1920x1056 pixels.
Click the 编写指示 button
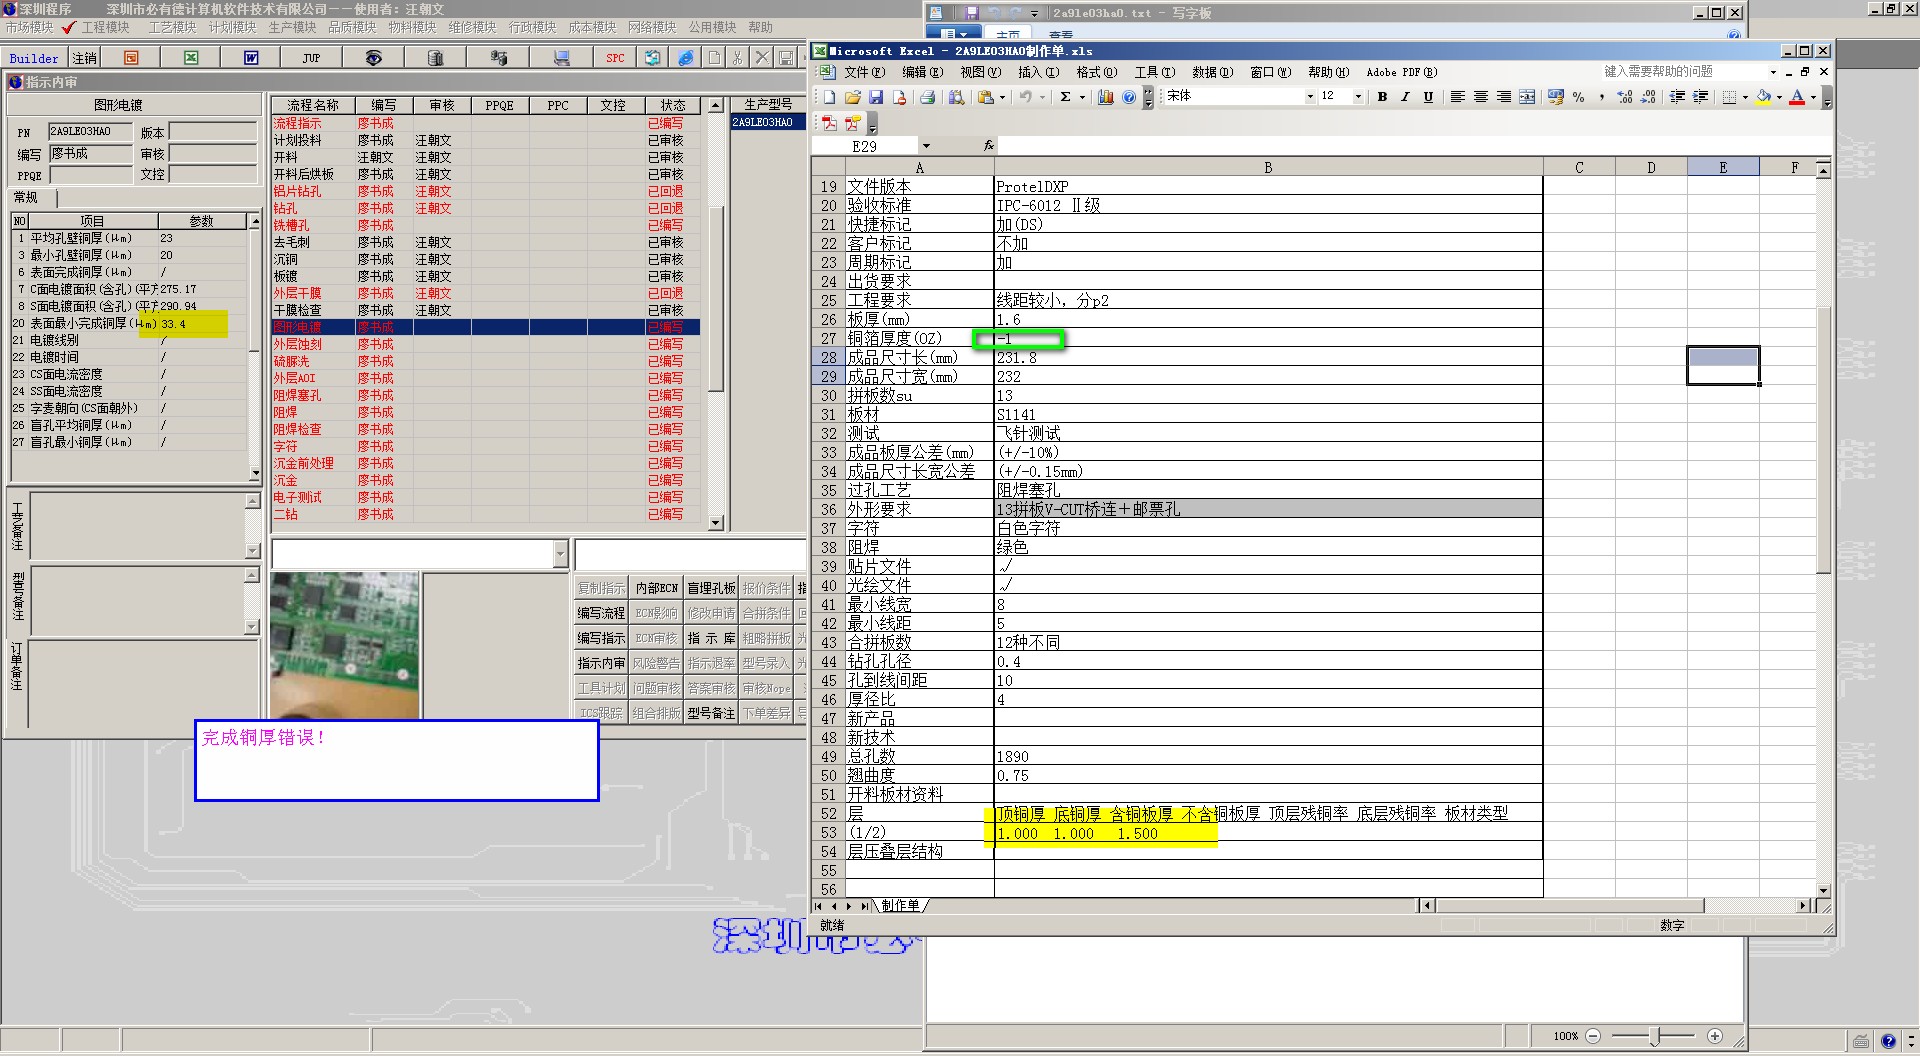(601, 638)
